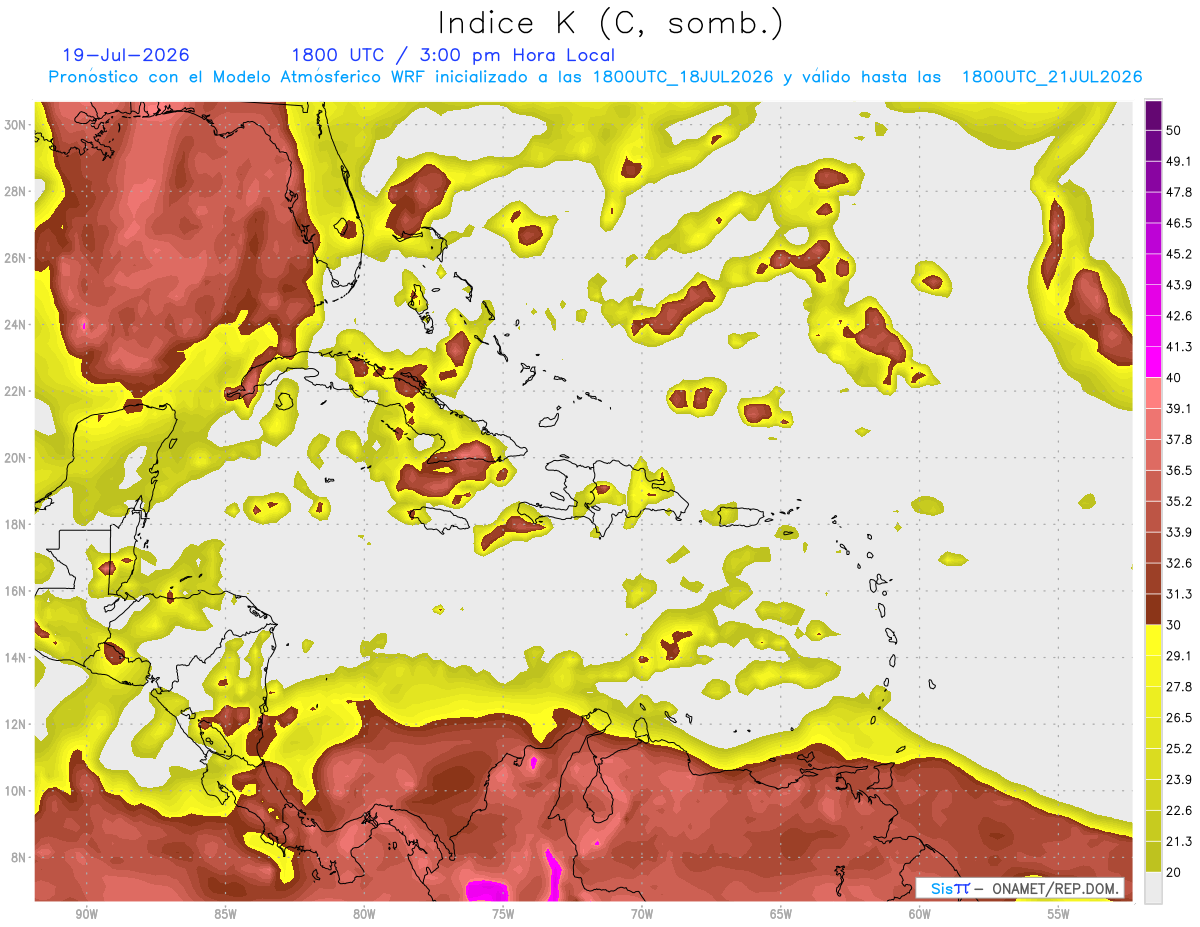Click the colorbar value '37.8'

1178,440
